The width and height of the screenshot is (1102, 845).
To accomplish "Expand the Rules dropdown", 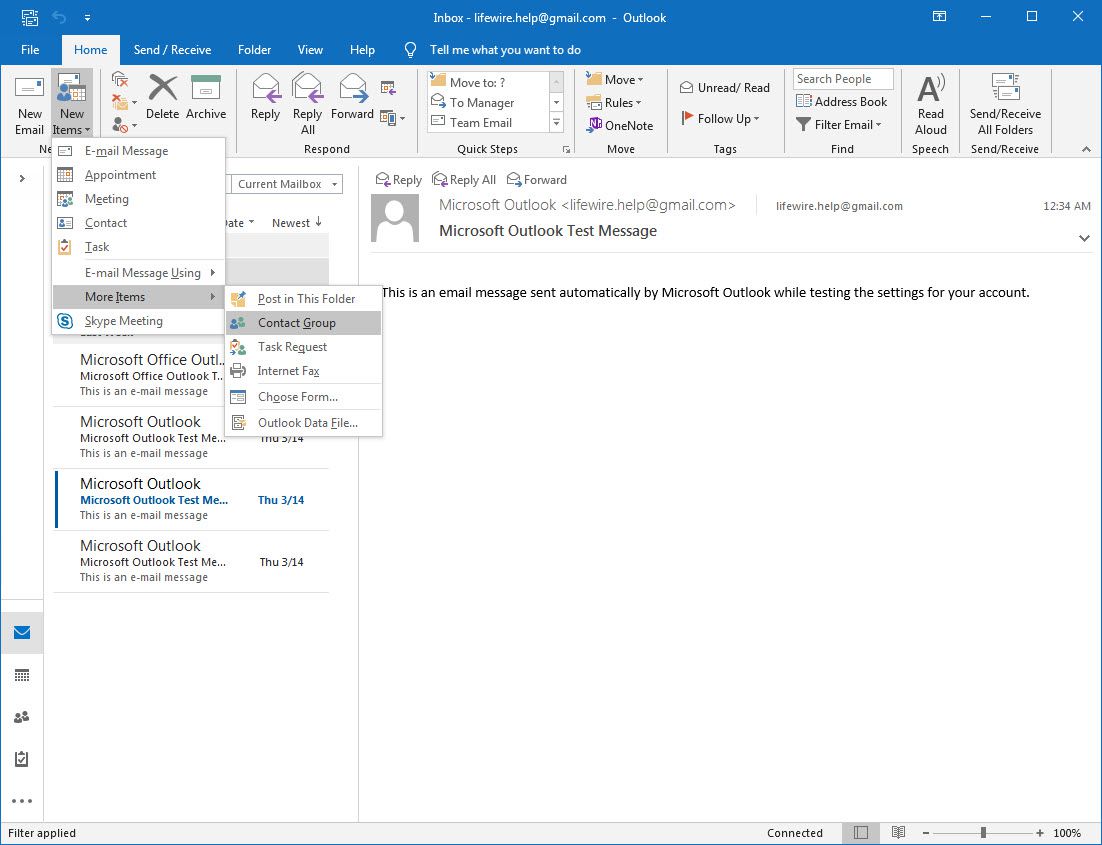I will pyautogui.click(x=614, y=103).
